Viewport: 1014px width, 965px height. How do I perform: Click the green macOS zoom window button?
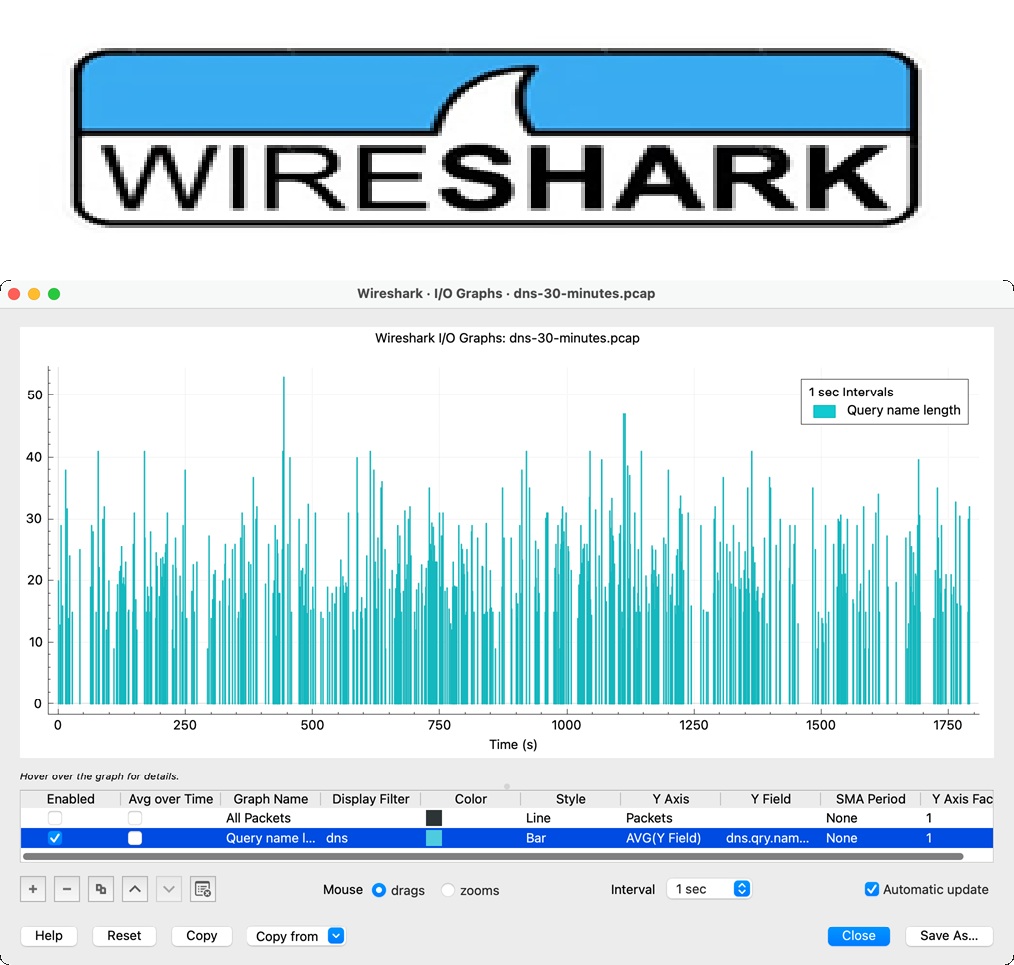54,294
